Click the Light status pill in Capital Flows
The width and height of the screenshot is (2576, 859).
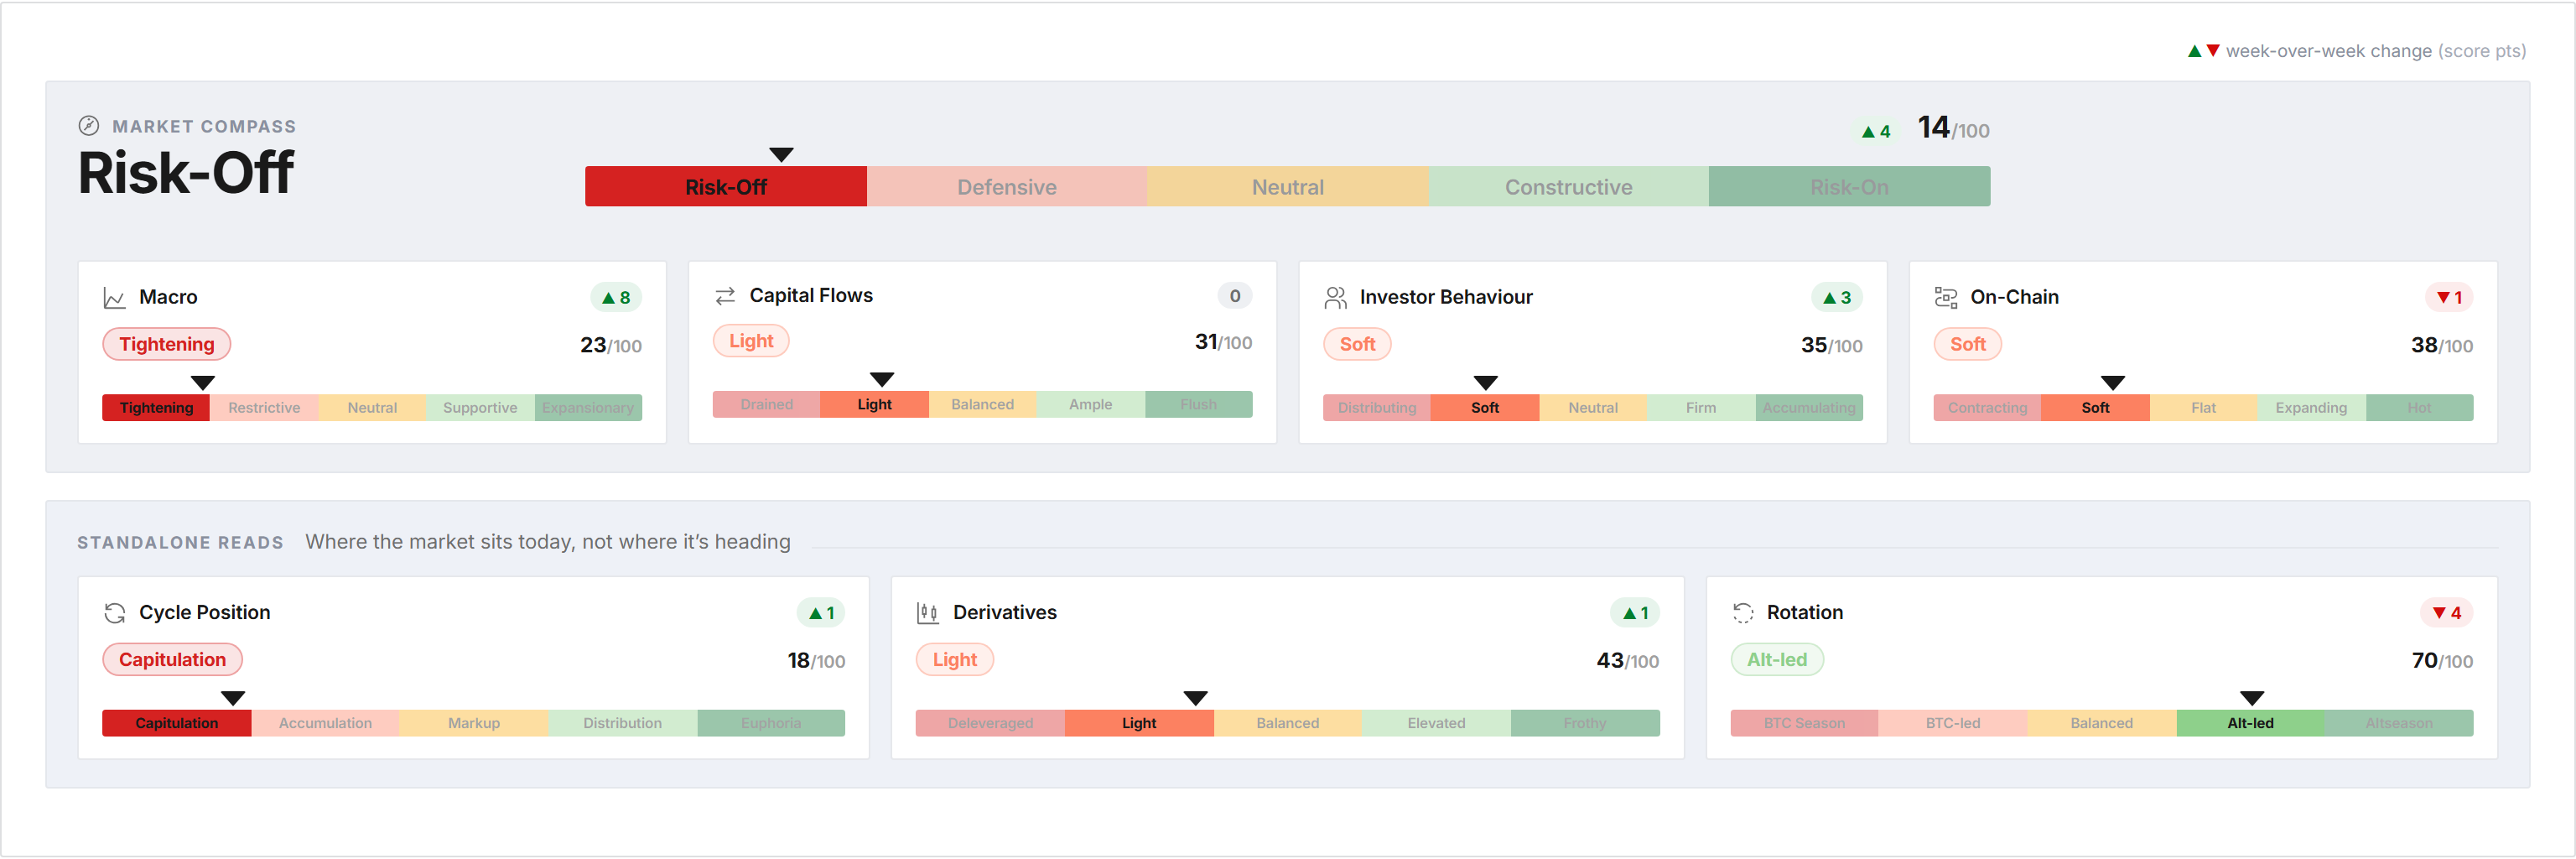(751, 342)
